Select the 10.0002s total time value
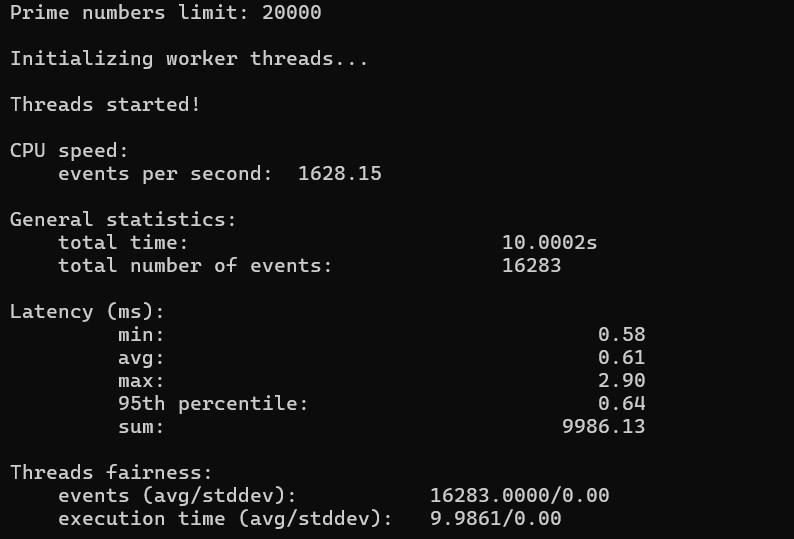Image resolution: width=794 pixels, height=539 pixels. (549, 243)
